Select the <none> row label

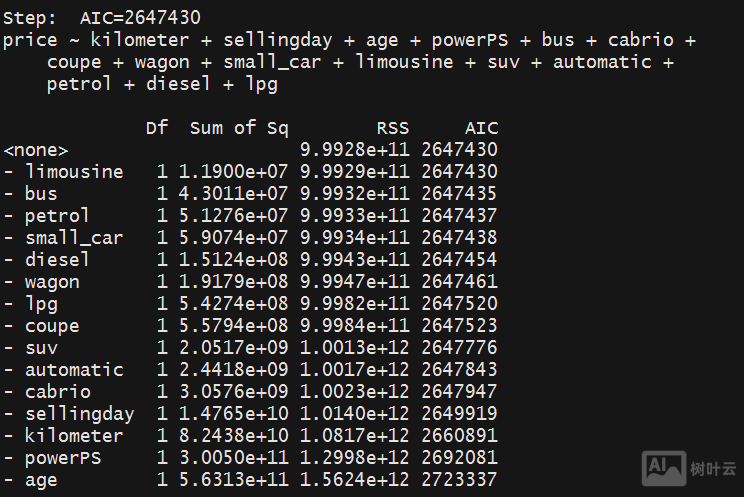36,150
